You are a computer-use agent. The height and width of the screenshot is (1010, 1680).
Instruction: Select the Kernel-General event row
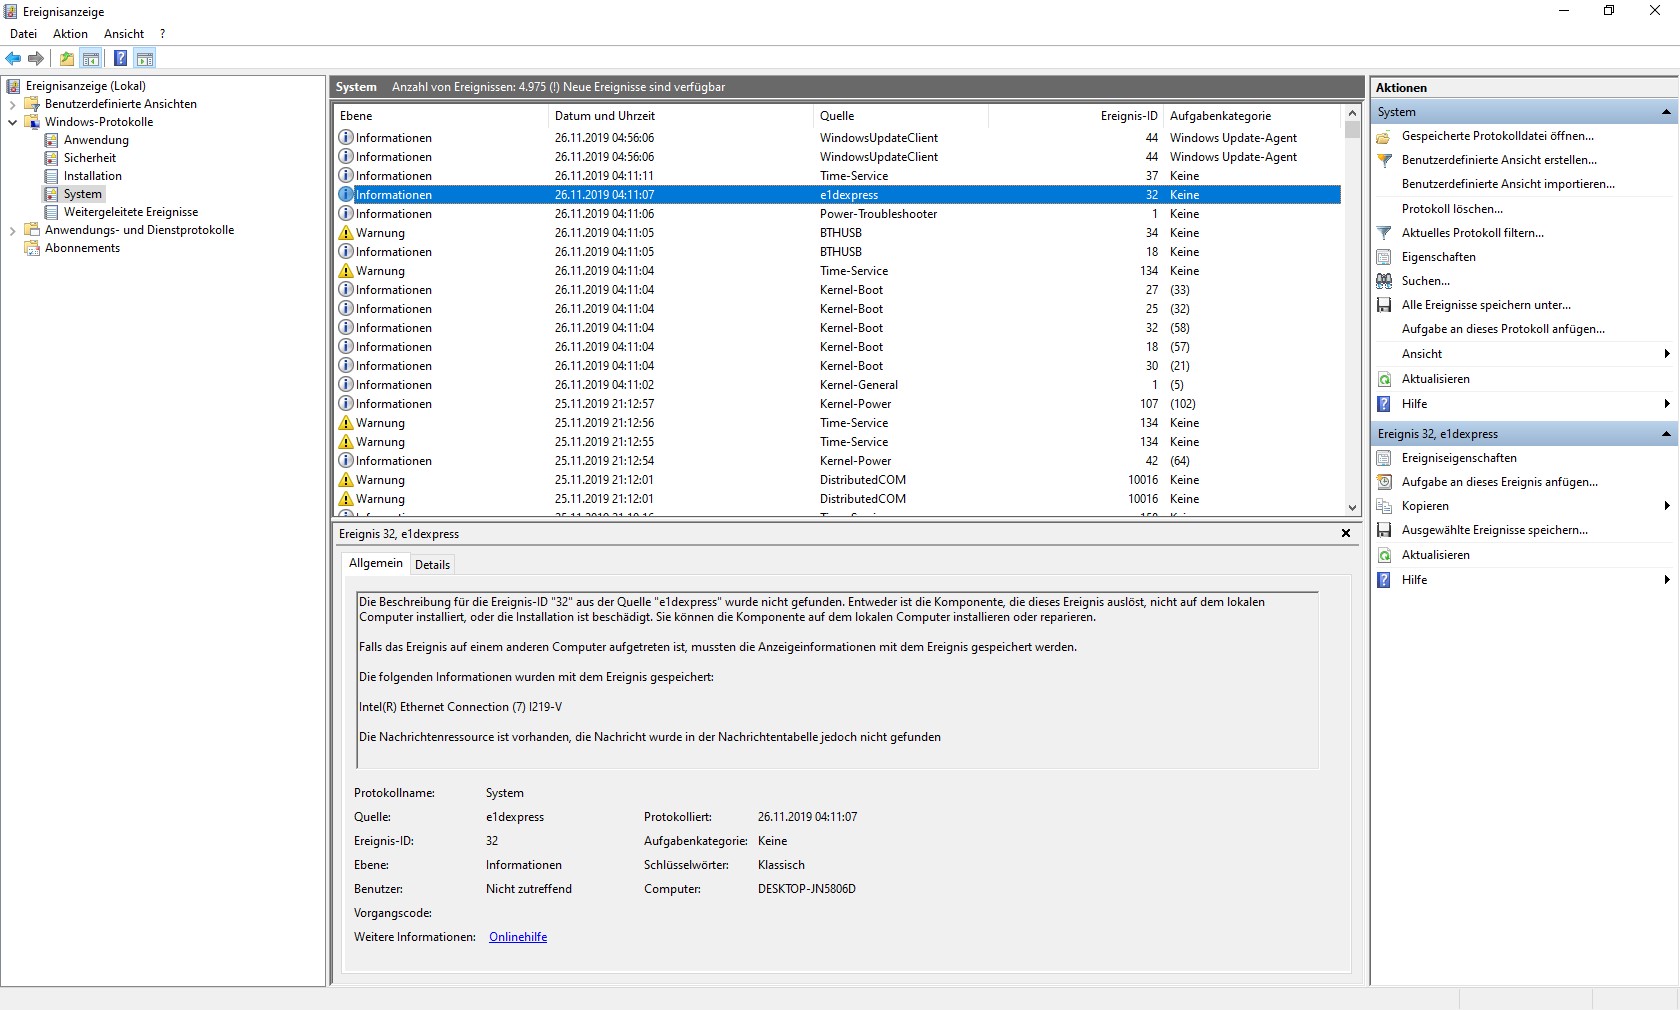pyautogui.click(x=838, y=385)
